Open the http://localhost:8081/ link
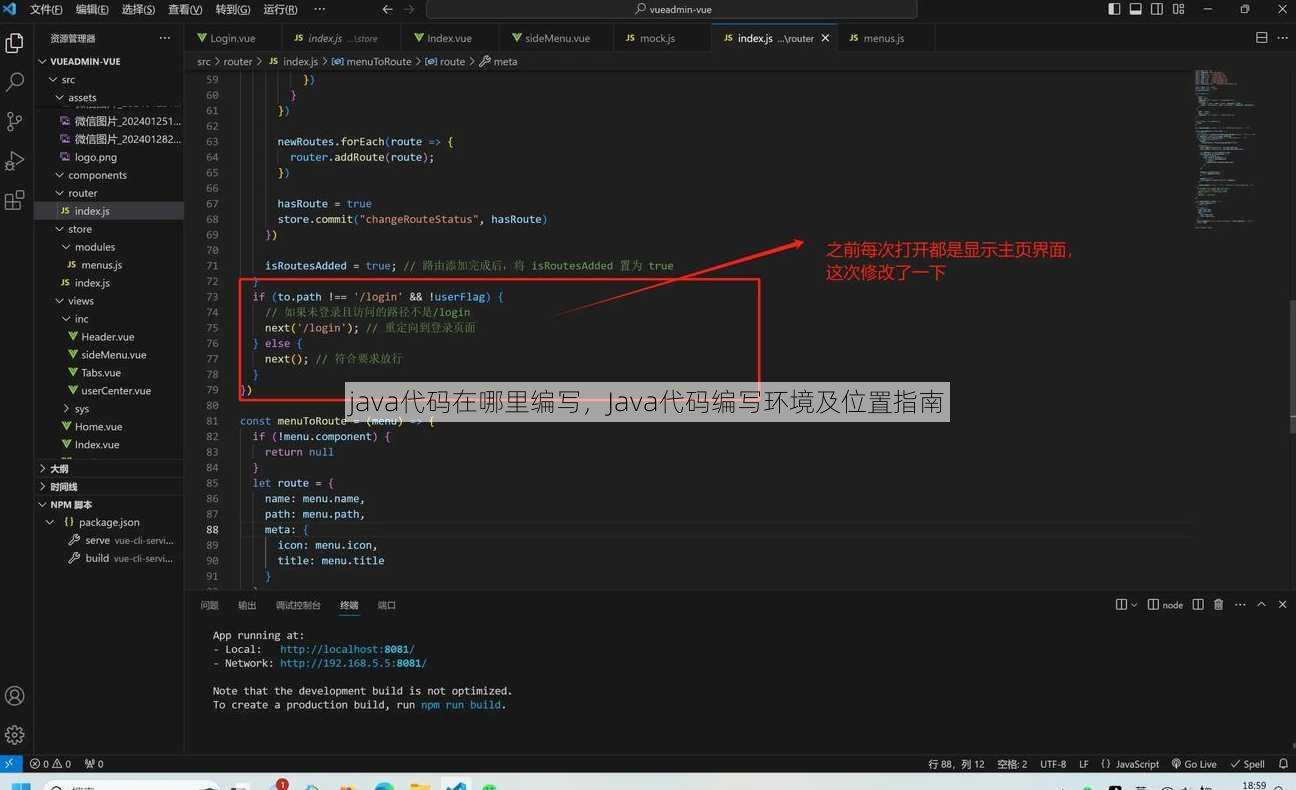Image resolution: width=1296 pixels, height=790 pixels. 347,649
